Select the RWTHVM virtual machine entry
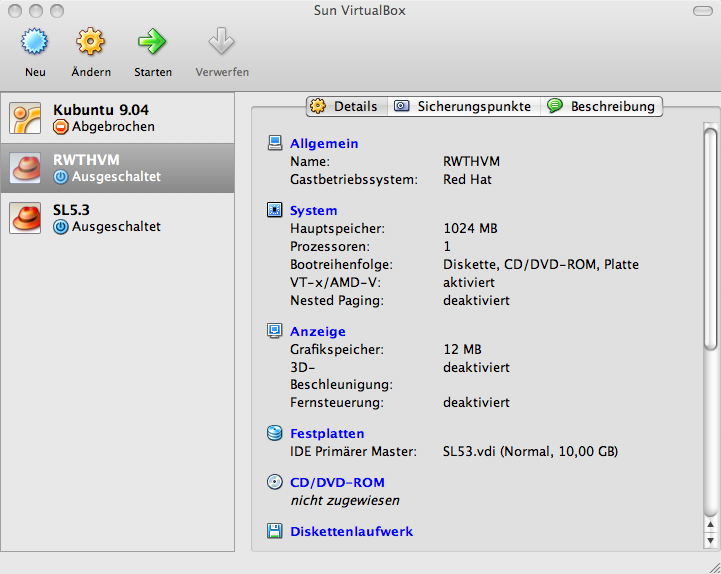Viewport: 721px width, 574px height. 118,168
